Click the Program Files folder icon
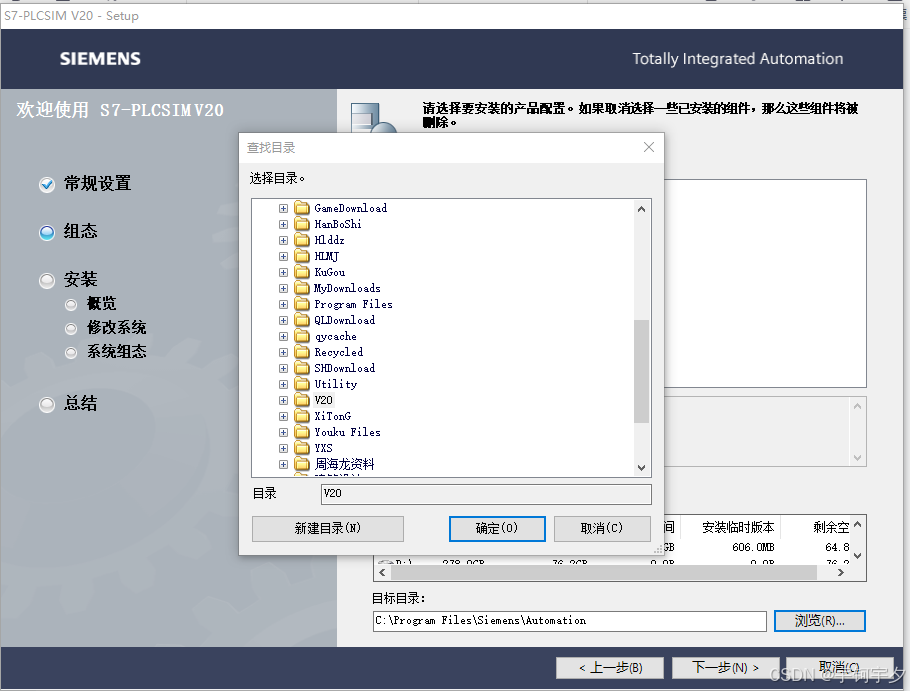 point(302,304)
